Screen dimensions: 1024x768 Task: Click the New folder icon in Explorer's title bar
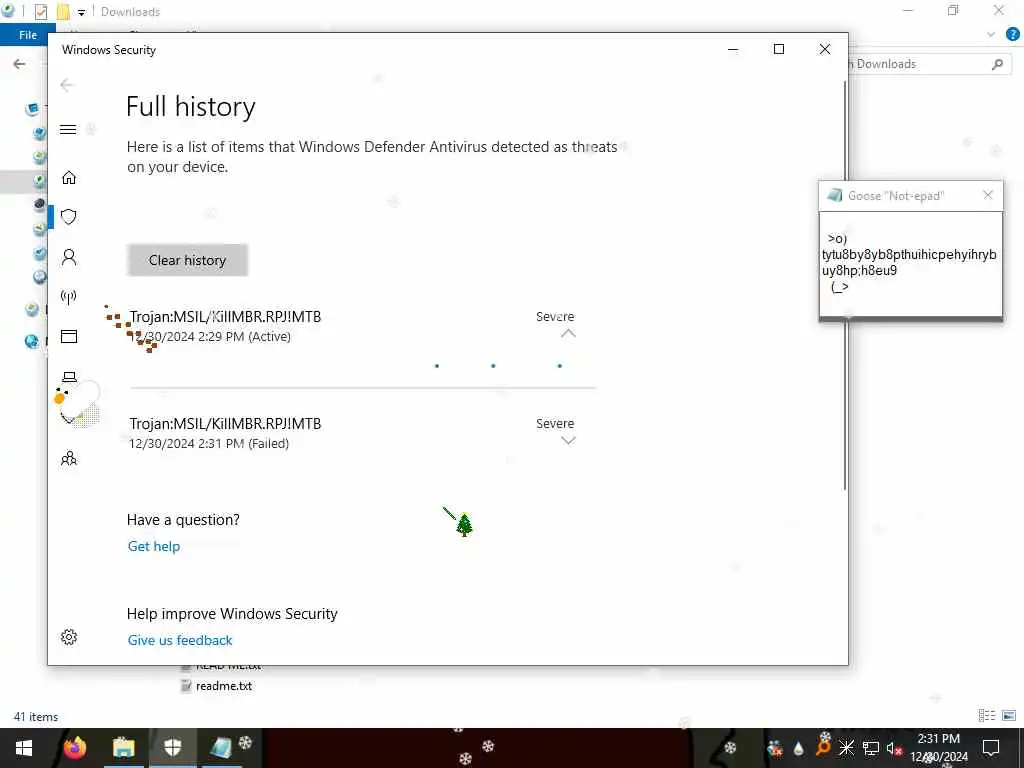63,12
